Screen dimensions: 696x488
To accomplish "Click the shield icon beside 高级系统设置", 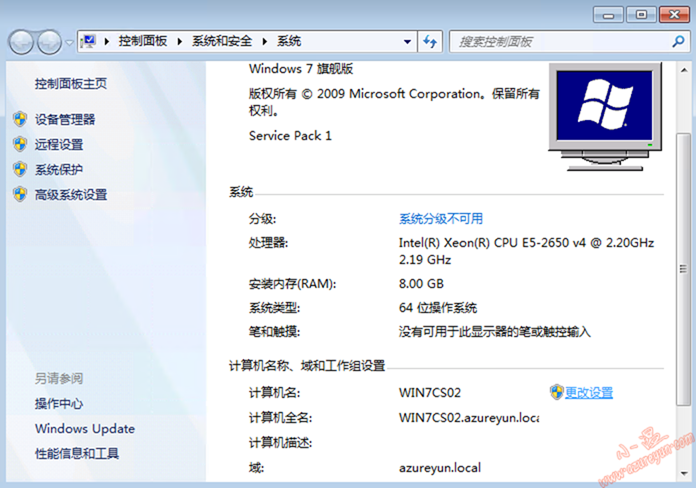I will tap(20, 194).
